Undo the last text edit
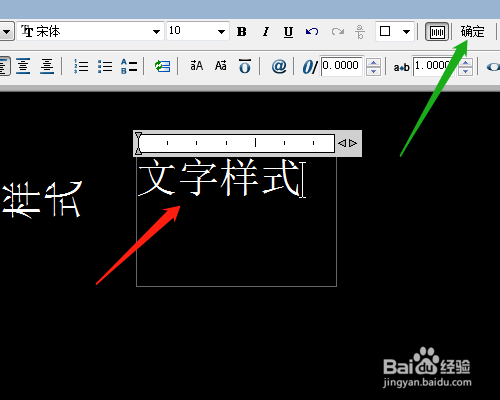Viewport: 500px width, 400px height. pyautogui.click(x=312, y=32)
